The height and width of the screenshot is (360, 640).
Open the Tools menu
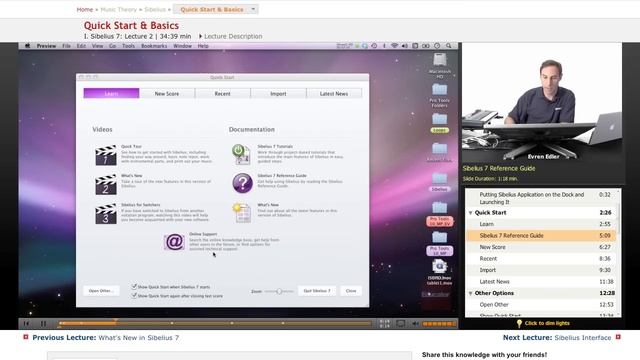[x=128, y=46]
